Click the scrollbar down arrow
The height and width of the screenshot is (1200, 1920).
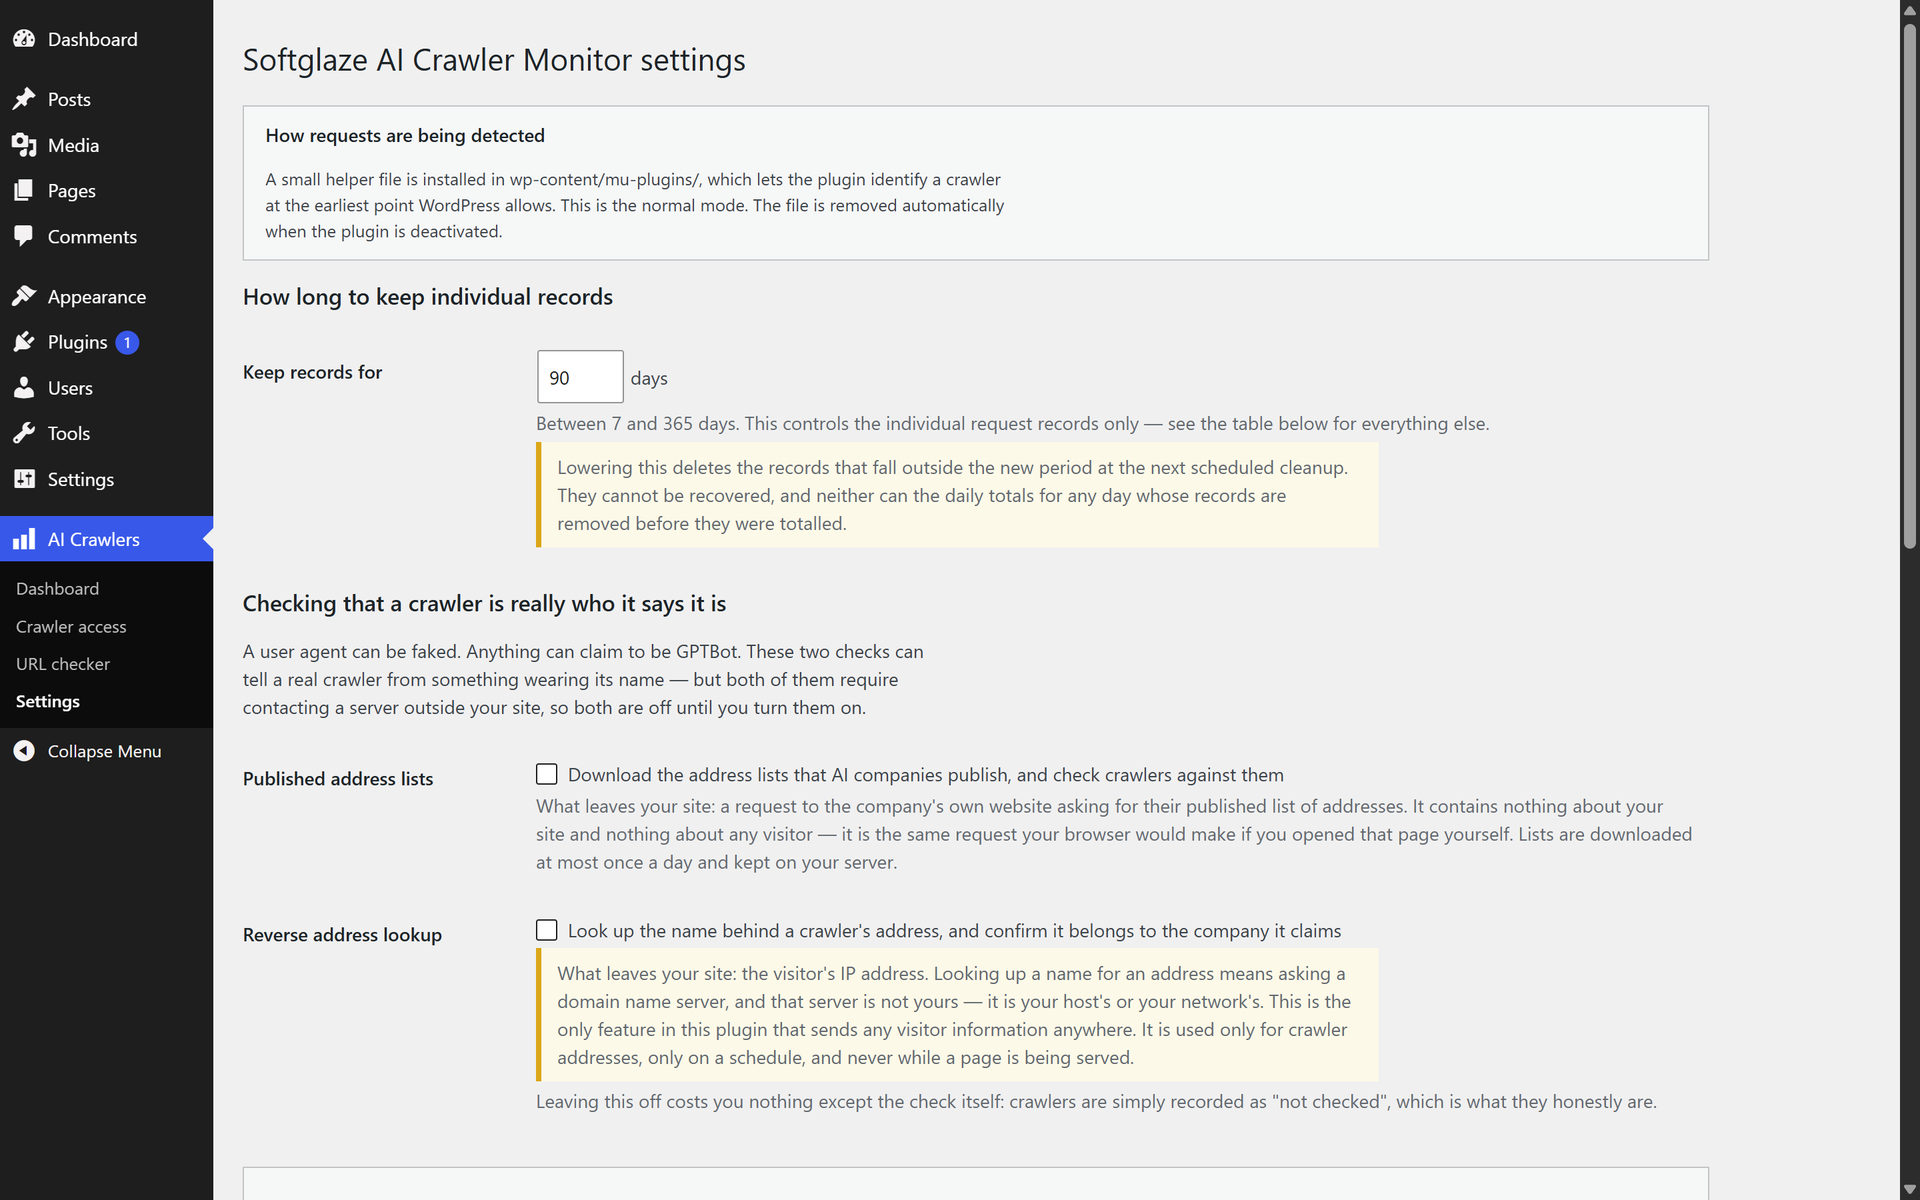[x=1910, y=1190]
